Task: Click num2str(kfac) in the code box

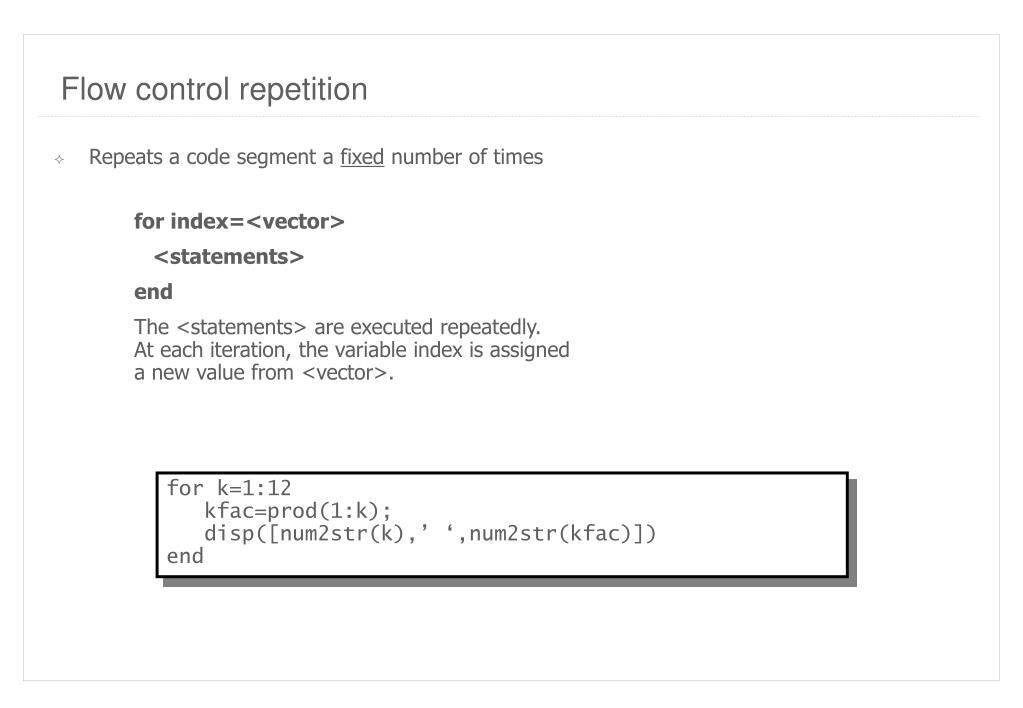Action: pyautogui.click(x=550, y=534)
